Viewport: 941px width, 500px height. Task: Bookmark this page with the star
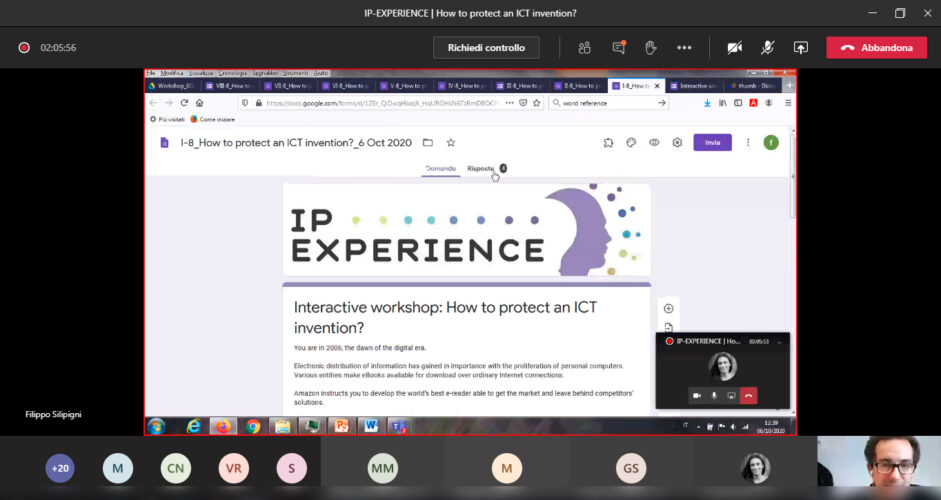(537, 103)
